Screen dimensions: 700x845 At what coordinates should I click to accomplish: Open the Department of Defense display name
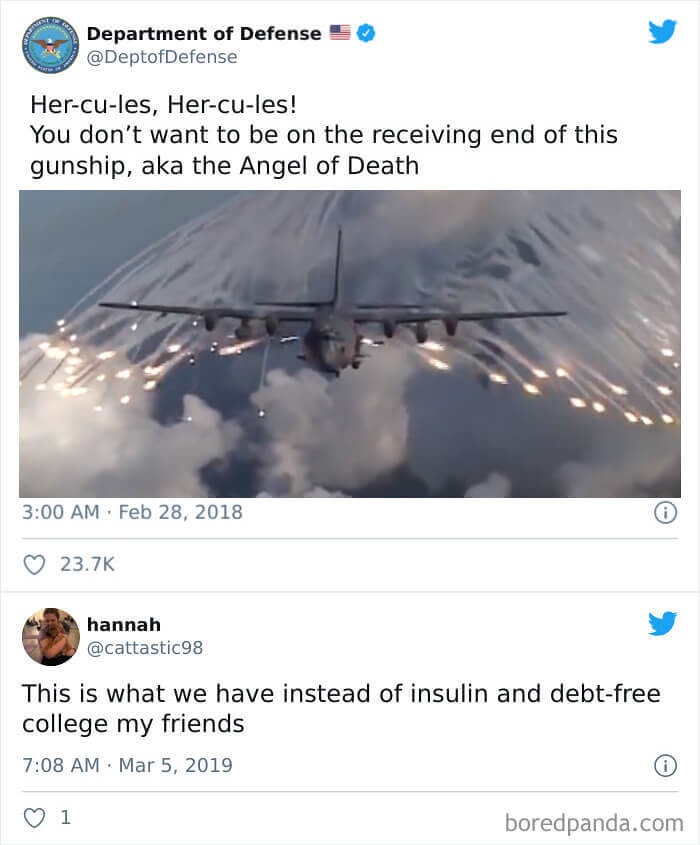(x=204, y=33)
